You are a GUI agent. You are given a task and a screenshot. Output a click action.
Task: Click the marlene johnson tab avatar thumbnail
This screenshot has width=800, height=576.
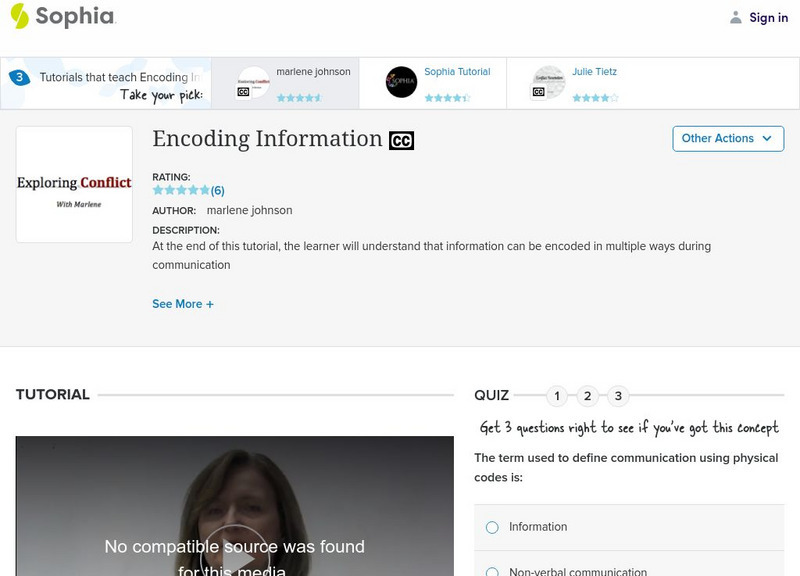254,82
